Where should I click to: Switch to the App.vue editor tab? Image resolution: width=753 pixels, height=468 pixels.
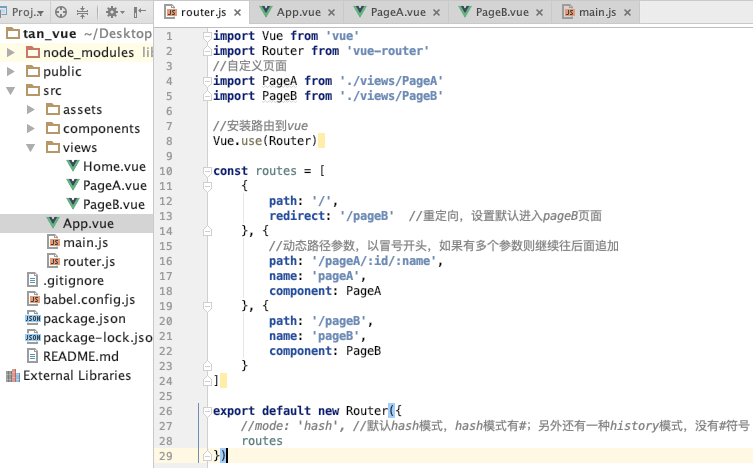click(x=298, y=12)
